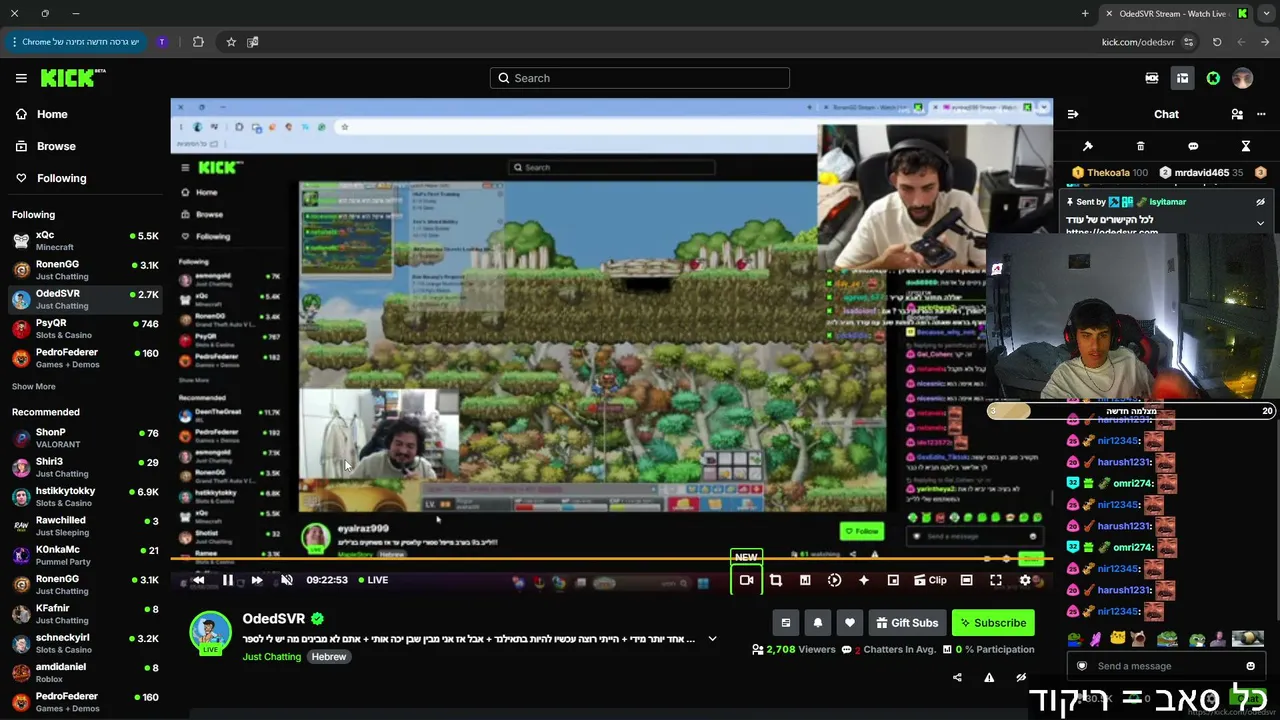Open the green Kick coin icon
The height and width of the screenshot is (720, 1280).
[x=1213, y=78]
